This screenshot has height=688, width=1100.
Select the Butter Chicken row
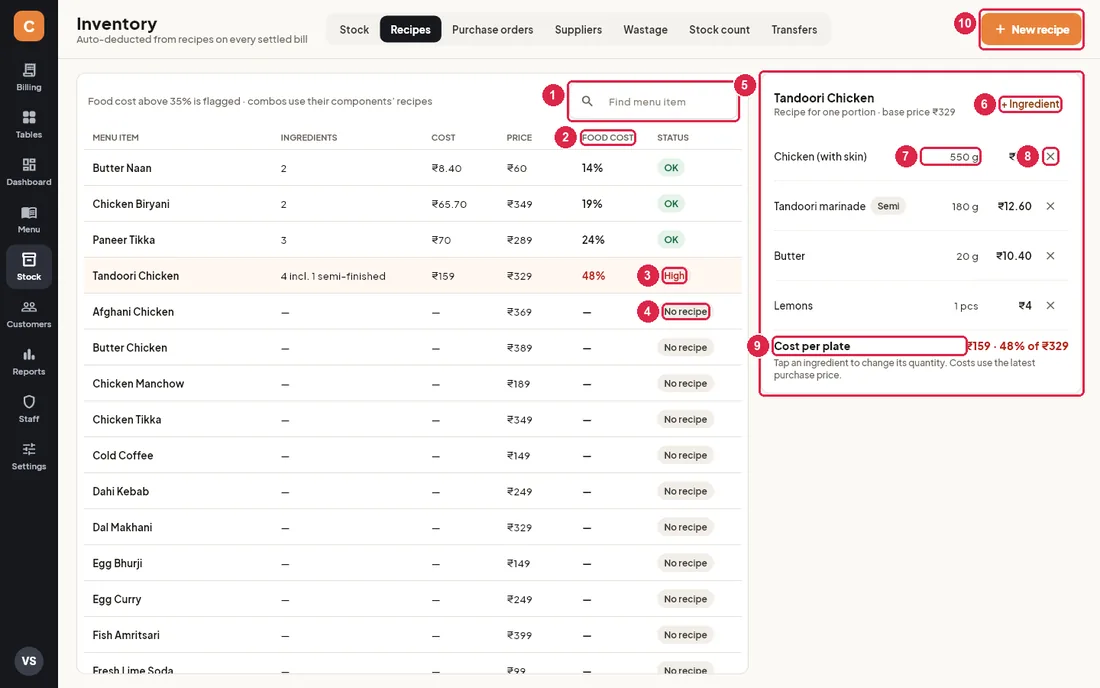412,348
